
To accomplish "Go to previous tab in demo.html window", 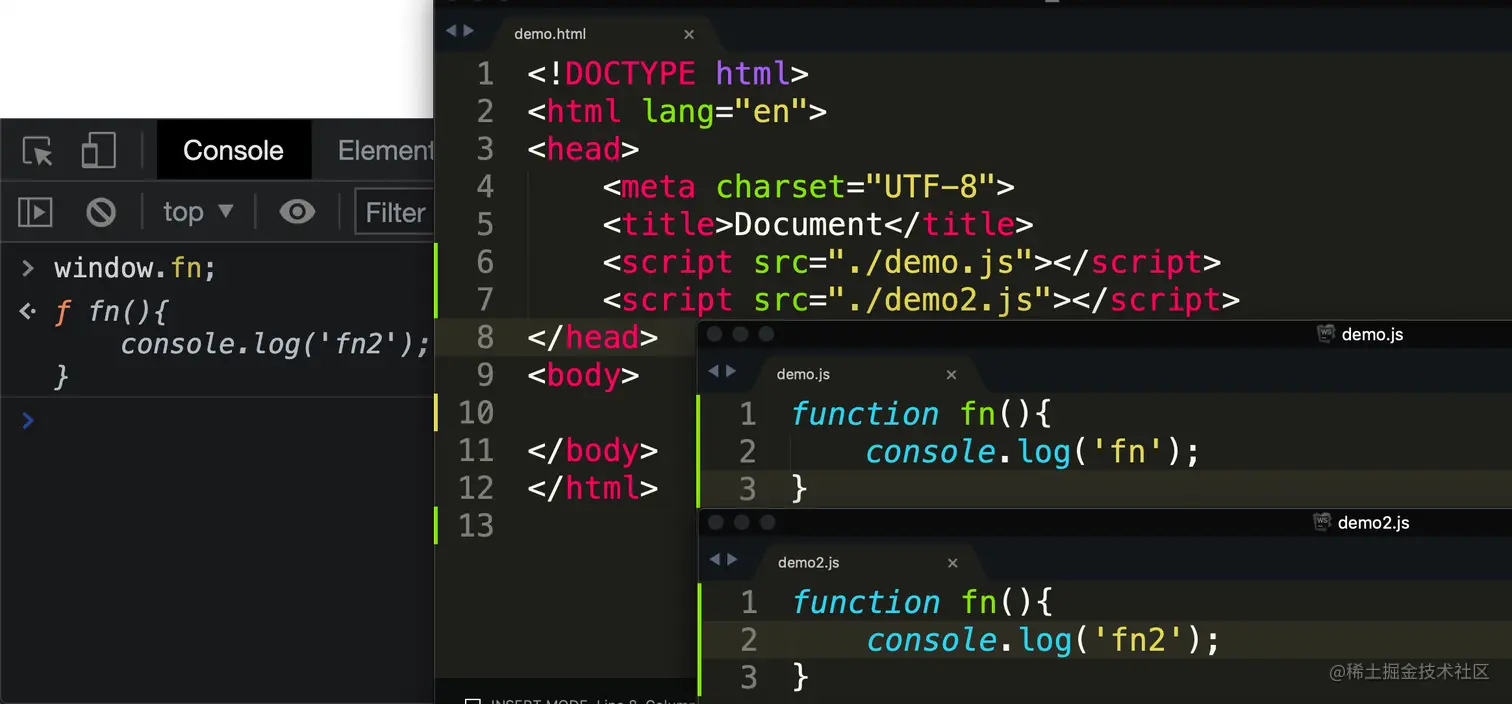I will pyautogui.click(x=451, y=31).
